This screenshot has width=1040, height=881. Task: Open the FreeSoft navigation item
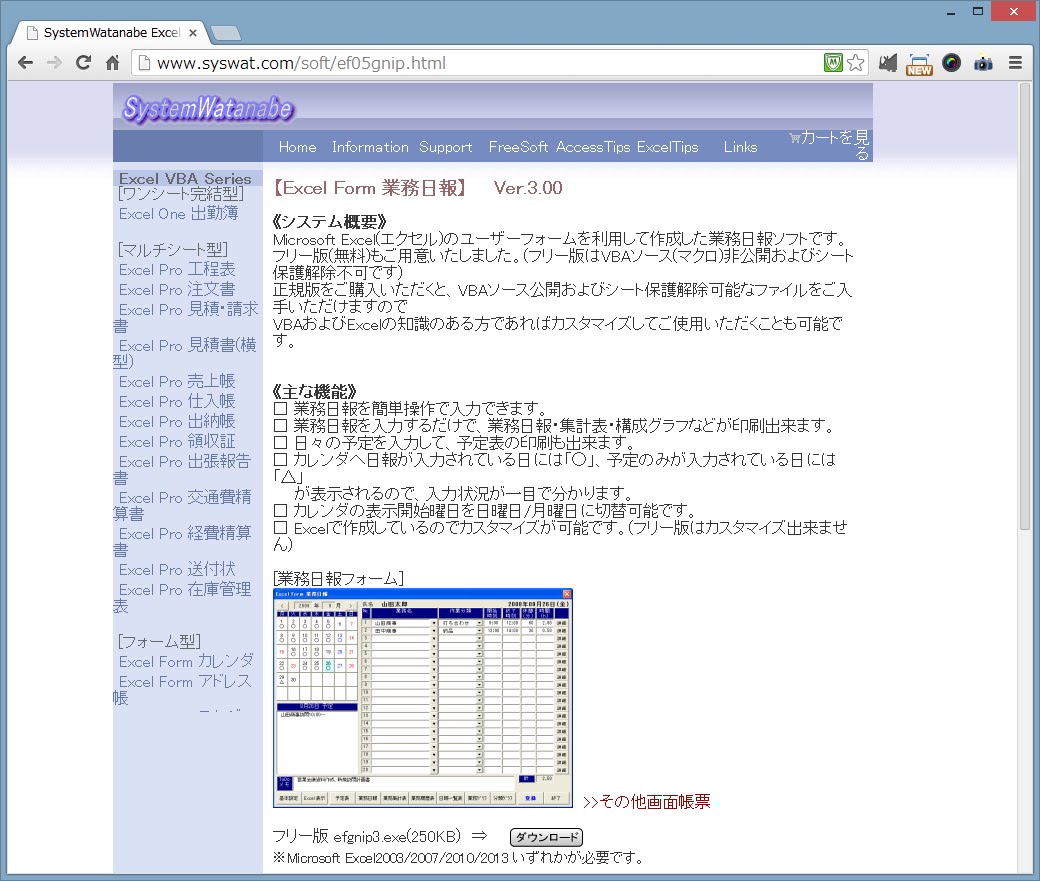tap(518, 147)
